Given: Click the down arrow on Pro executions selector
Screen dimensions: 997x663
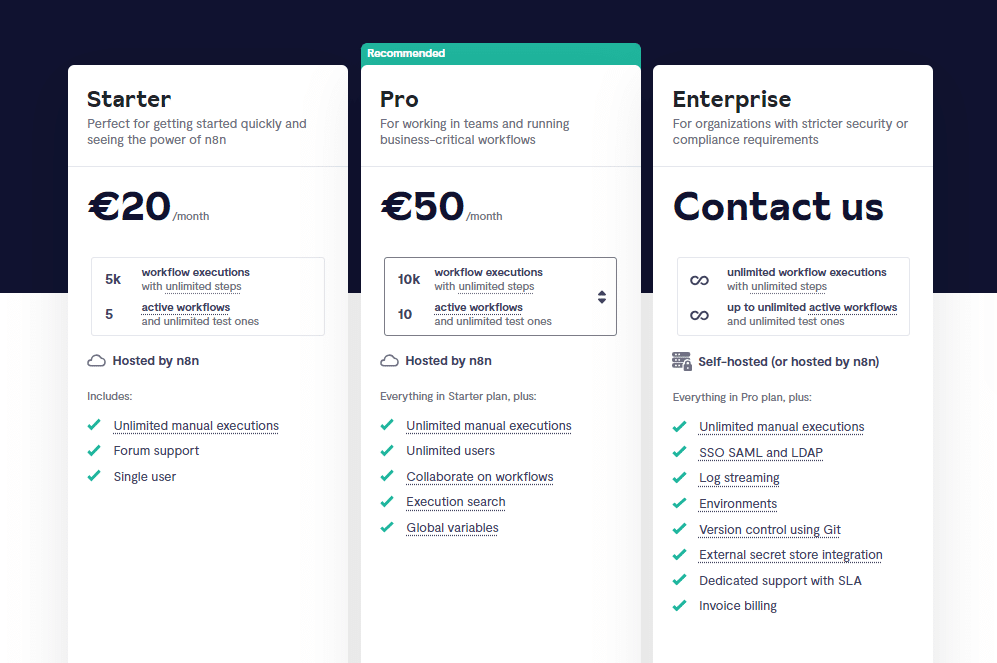Looking at the screenshot, I should point(602,301).
